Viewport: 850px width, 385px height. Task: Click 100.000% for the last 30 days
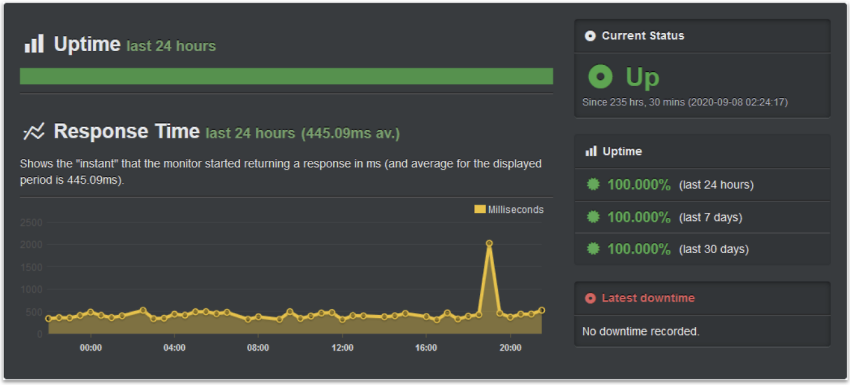coord(639,249)
